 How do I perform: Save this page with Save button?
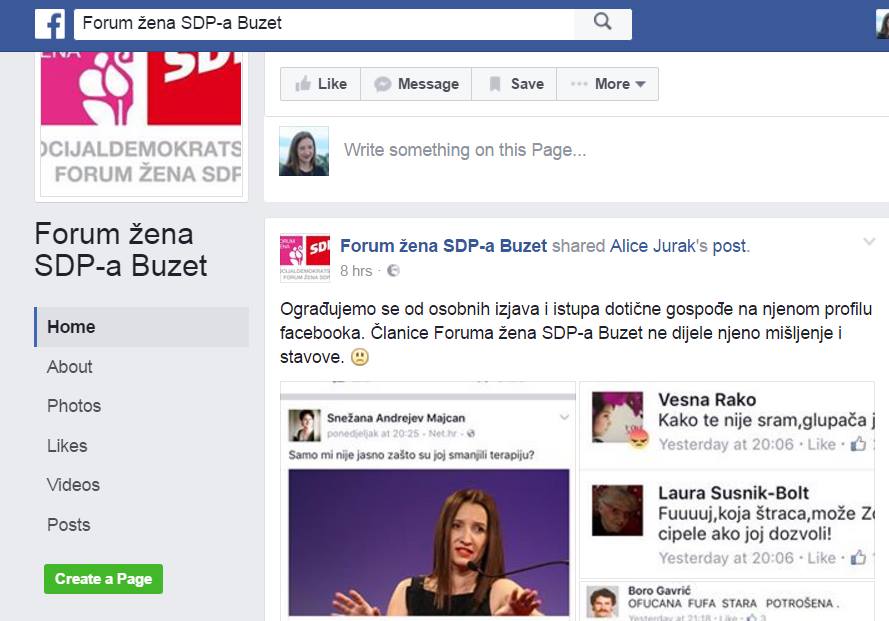515,84
